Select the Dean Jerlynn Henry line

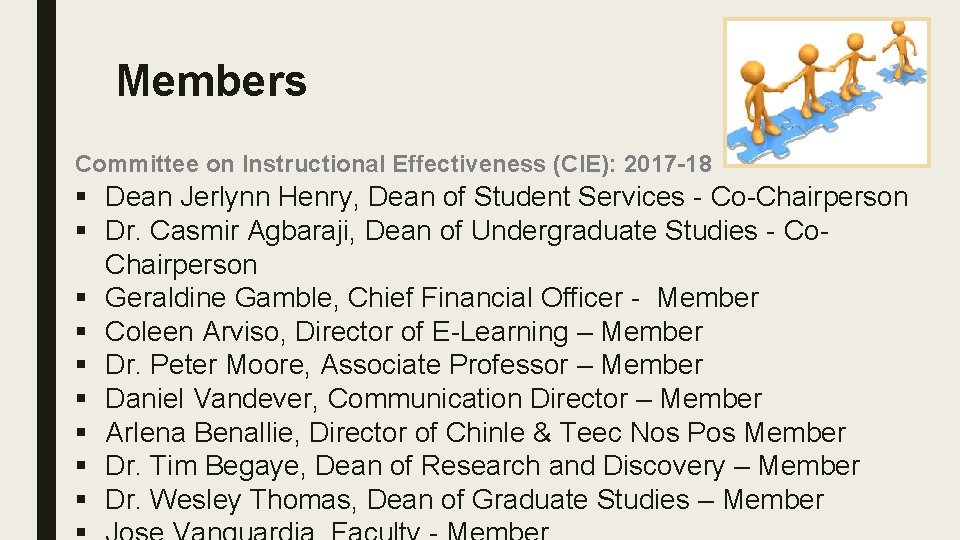tap(506, 198)
